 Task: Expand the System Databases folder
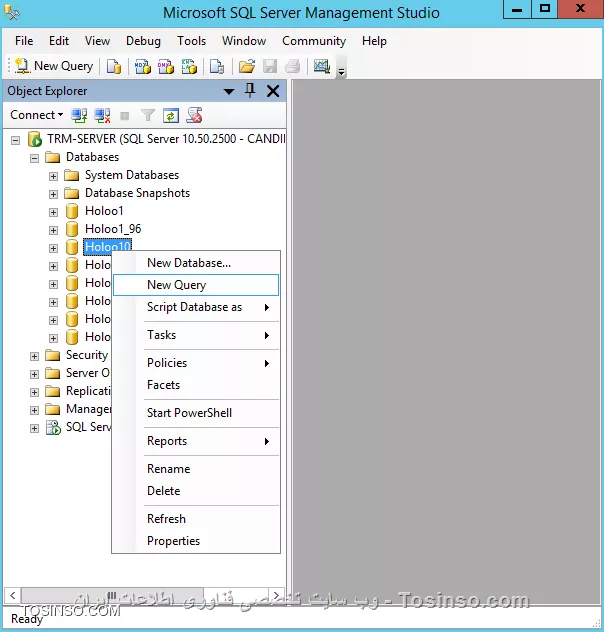[53, 177]
